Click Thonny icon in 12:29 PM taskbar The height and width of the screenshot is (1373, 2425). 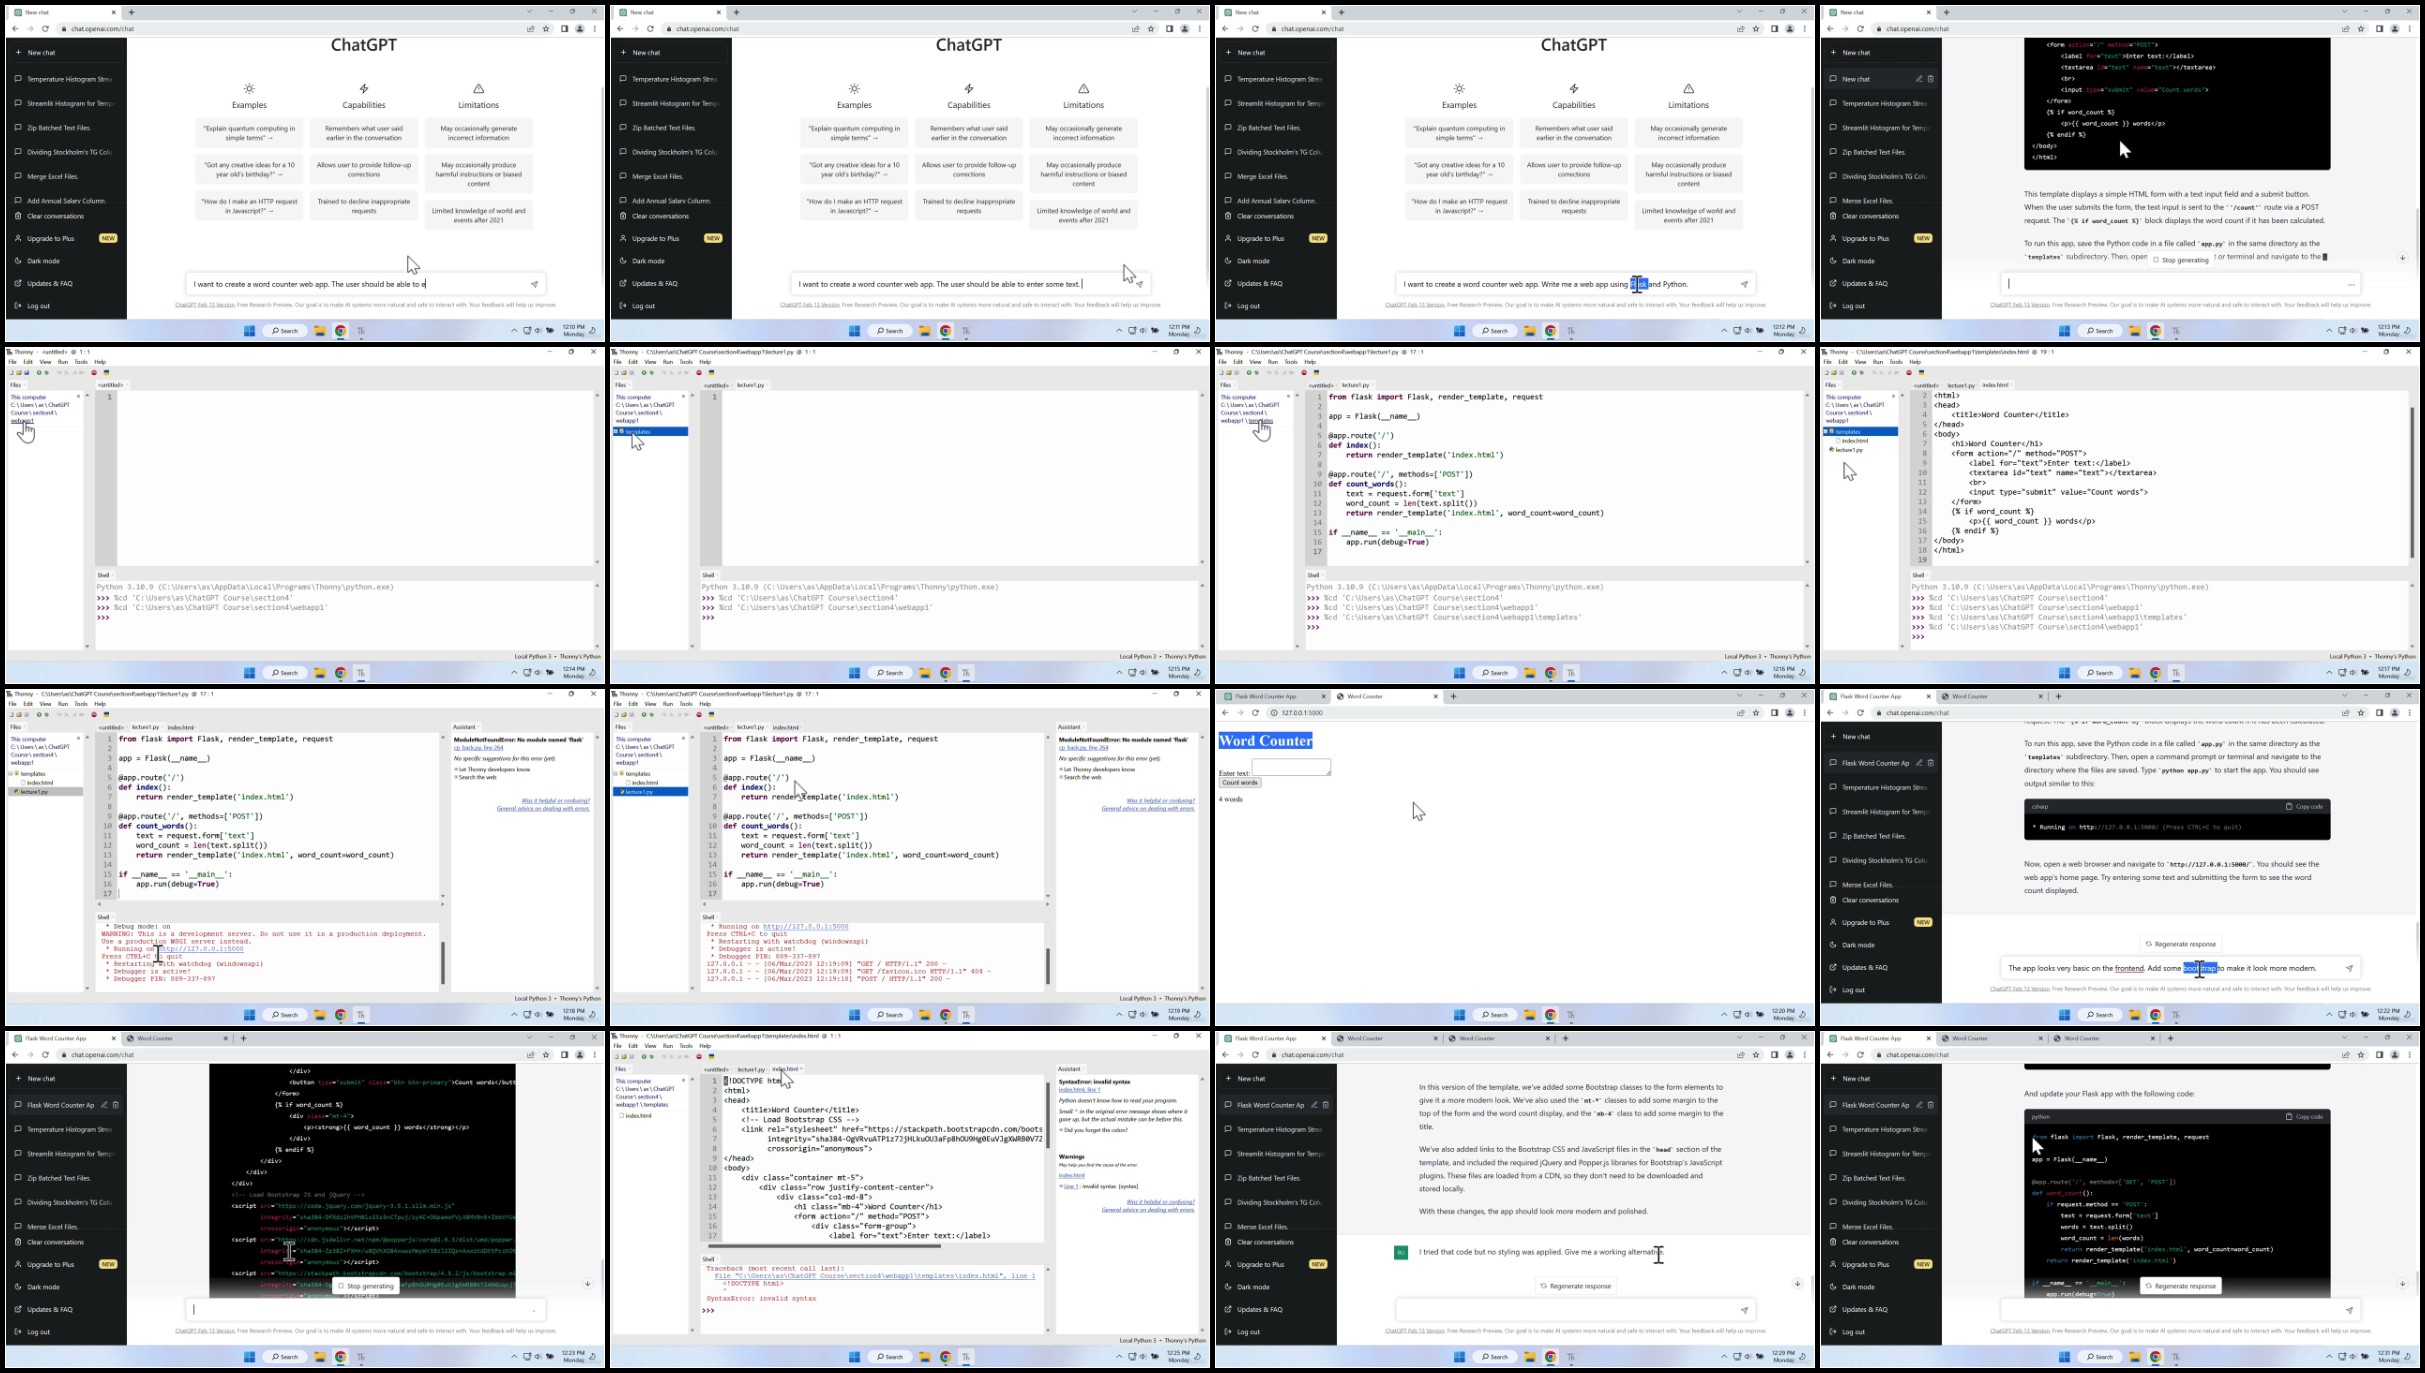coord(1571,1357)
